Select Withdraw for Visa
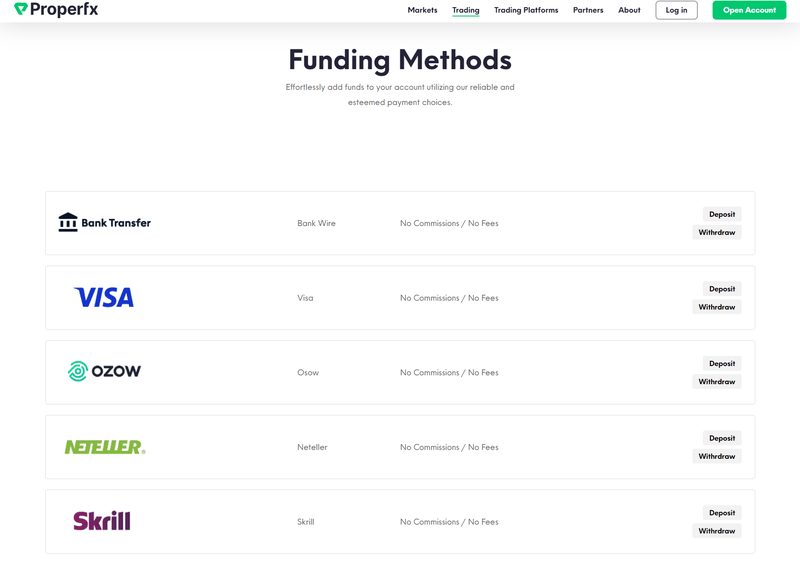 [717, 307]
